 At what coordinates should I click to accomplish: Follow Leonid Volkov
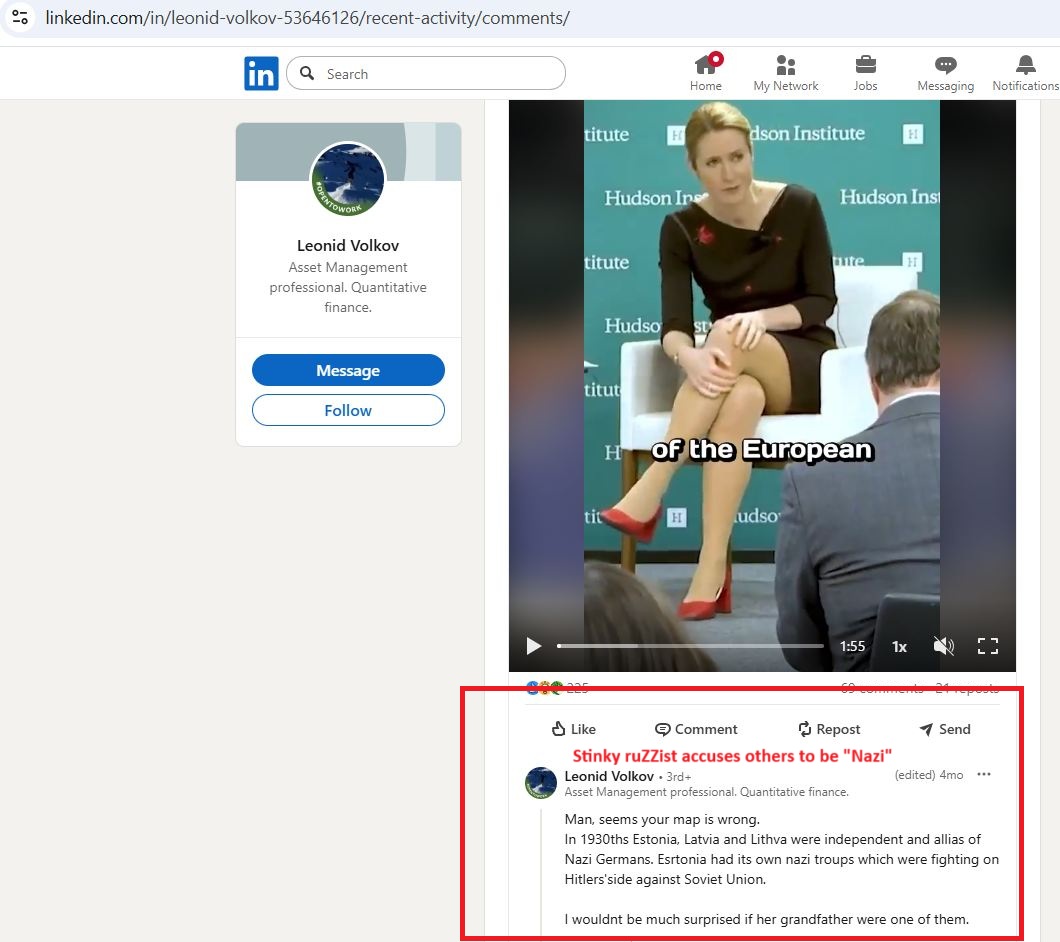(348, 410)
